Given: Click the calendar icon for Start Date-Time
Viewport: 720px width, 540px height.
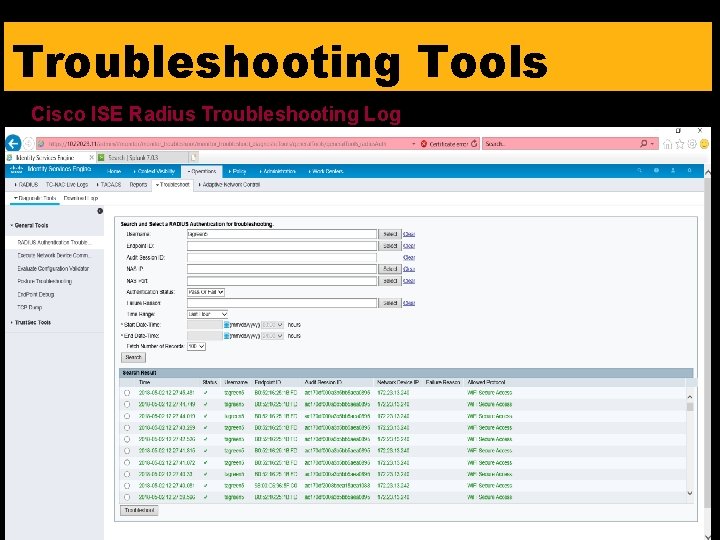Looking at the screenshot, I should click(226, 325).
